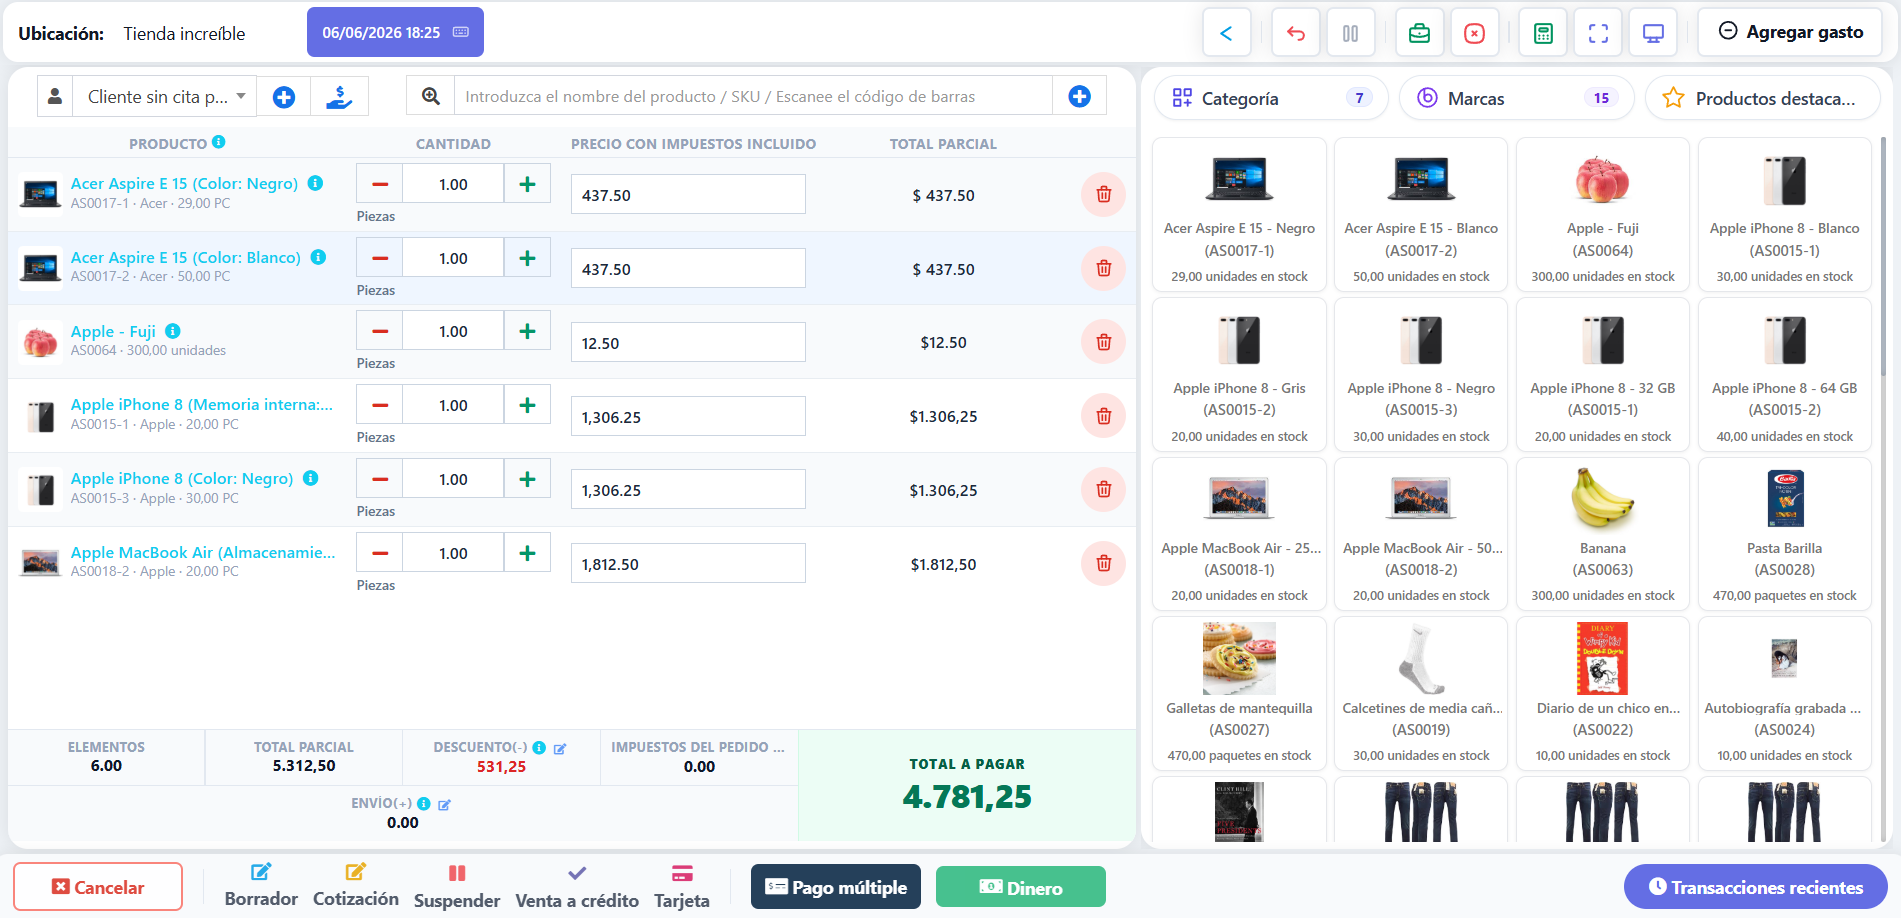
Task: Click the info icon beside Descuento
Action: coord(539,748)
